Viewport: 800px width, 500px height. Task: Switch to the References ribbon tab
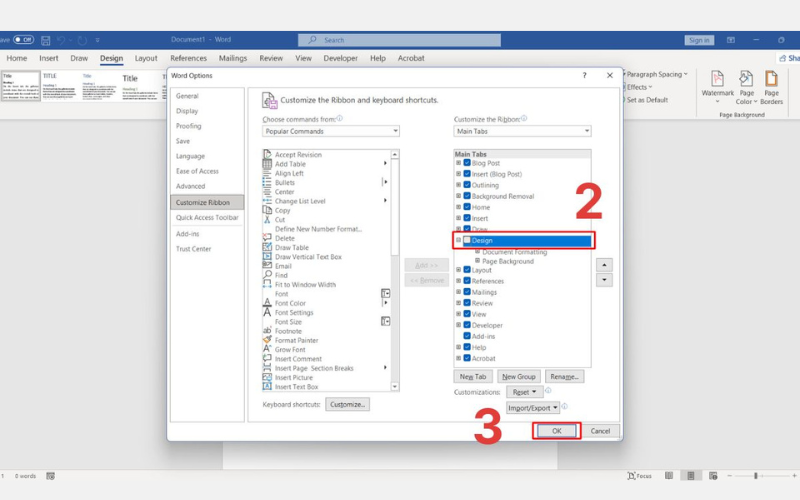tap(188, 58)
